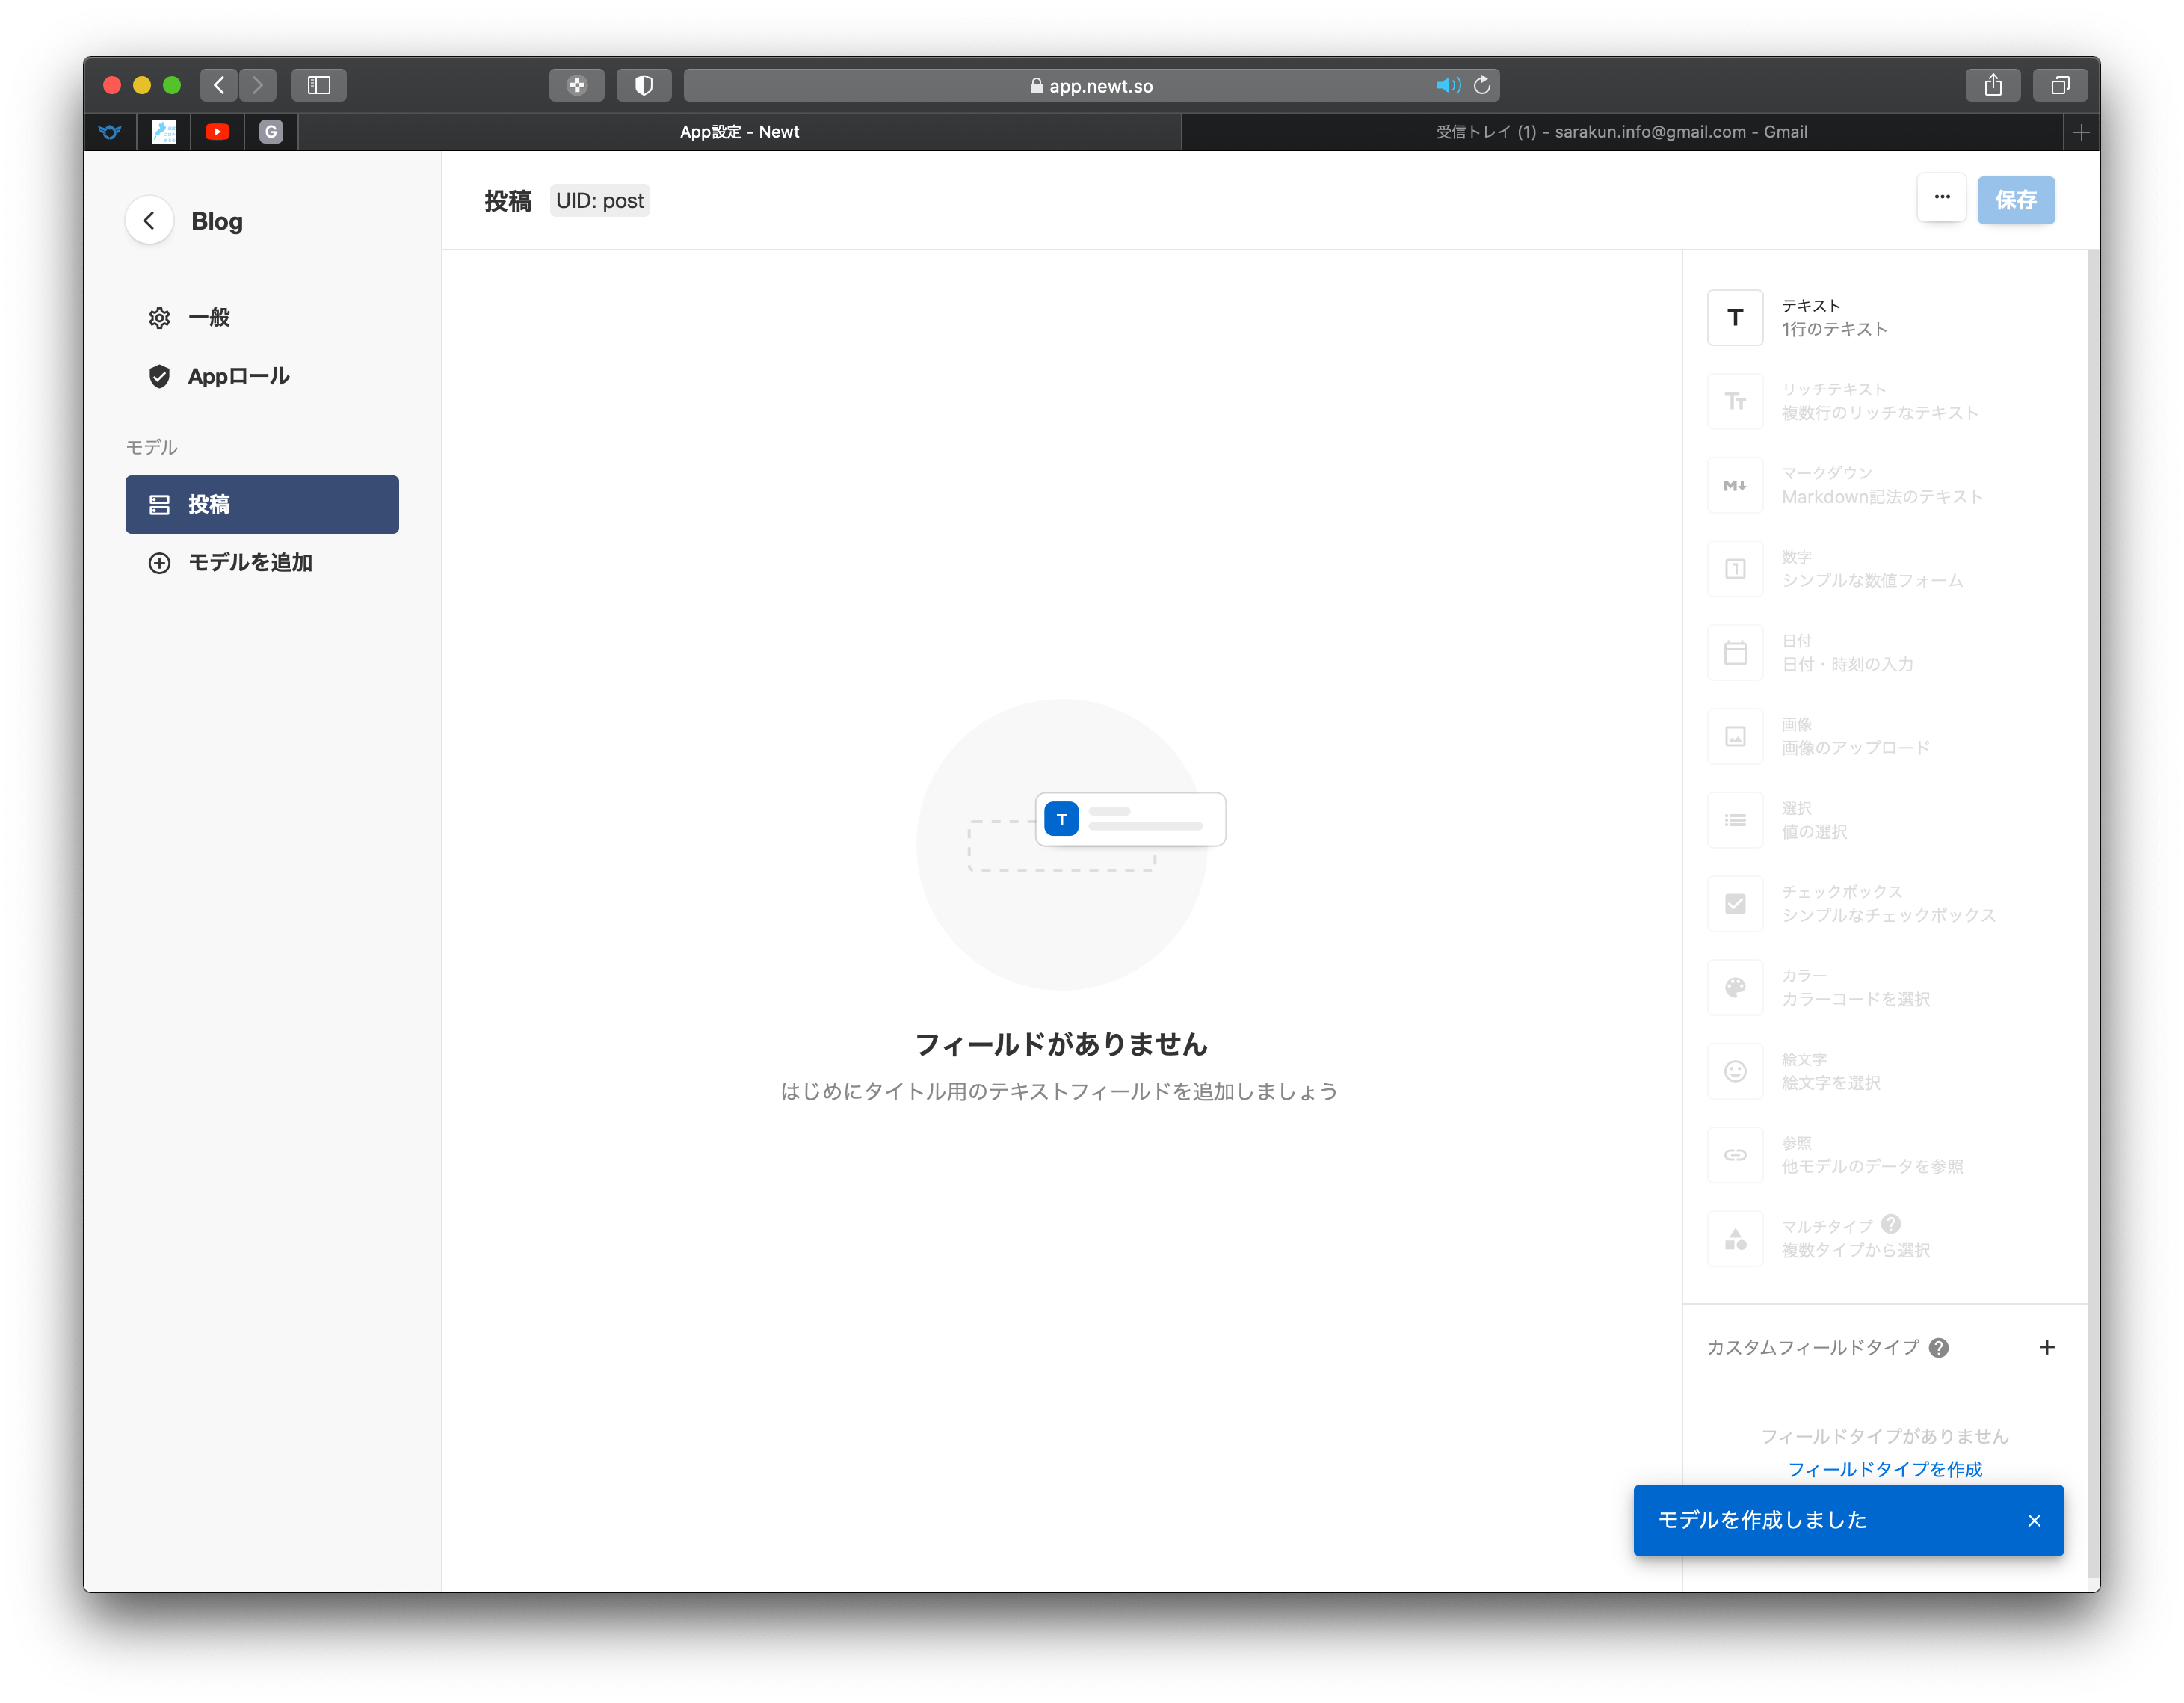Screen dimensions: 2184x1703
Task: Open the Safari share menu
Action: (x=1993, y=85)
